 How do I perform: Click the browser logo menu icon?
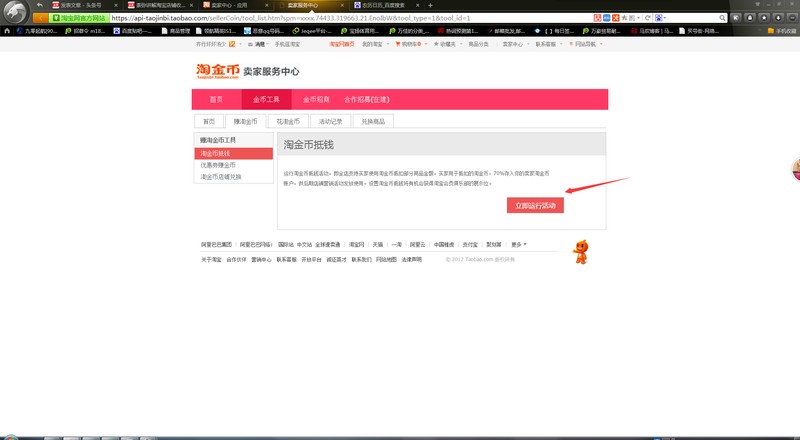click(x=15, y=12)
